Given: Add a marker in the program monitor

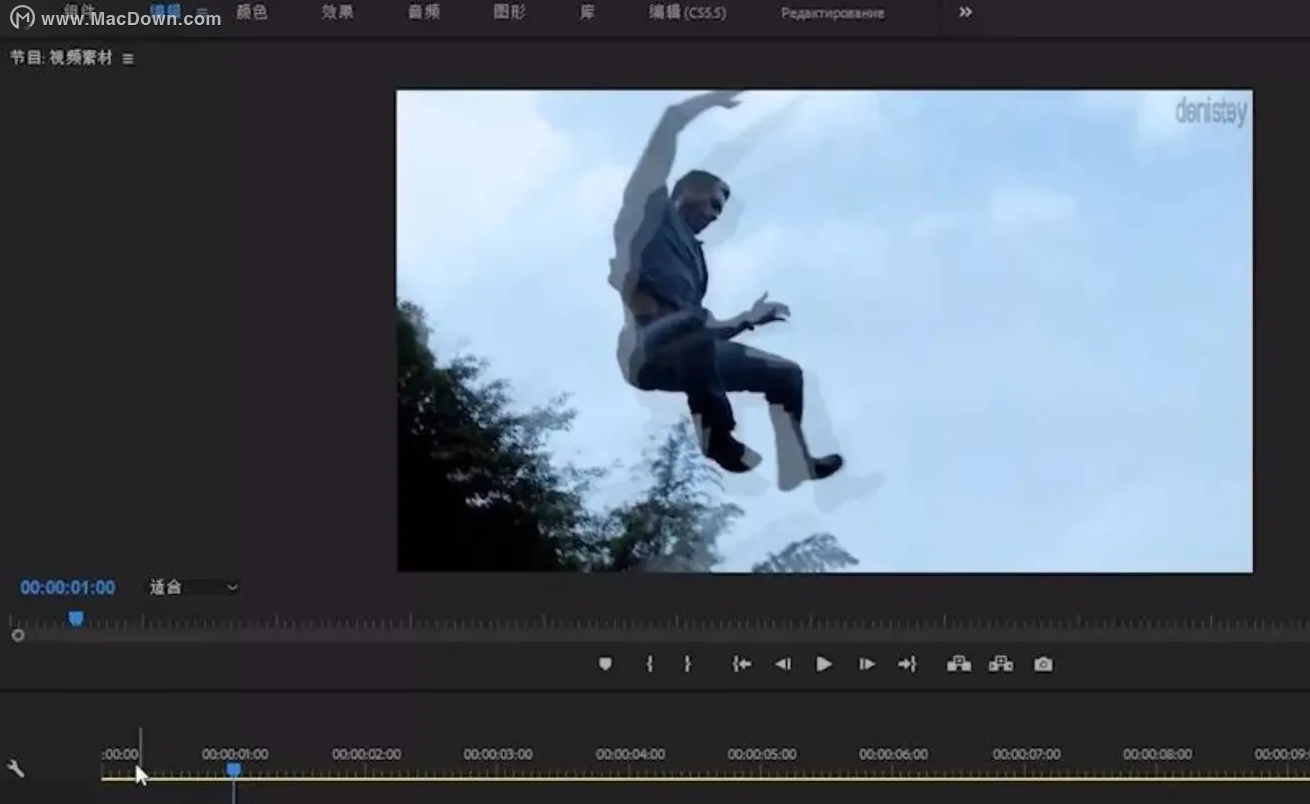Looking at the screenshot, I should tap(605, 664).
